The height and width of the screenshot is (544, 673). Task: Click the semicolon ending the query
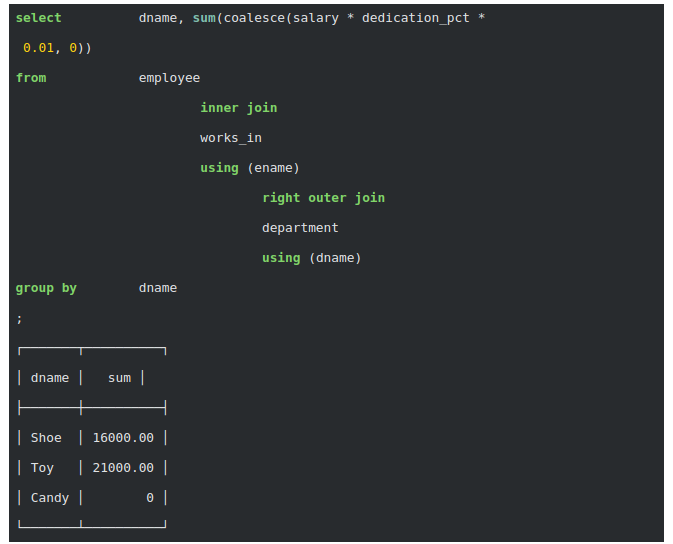pyautogui.click(x=19, y=318)
